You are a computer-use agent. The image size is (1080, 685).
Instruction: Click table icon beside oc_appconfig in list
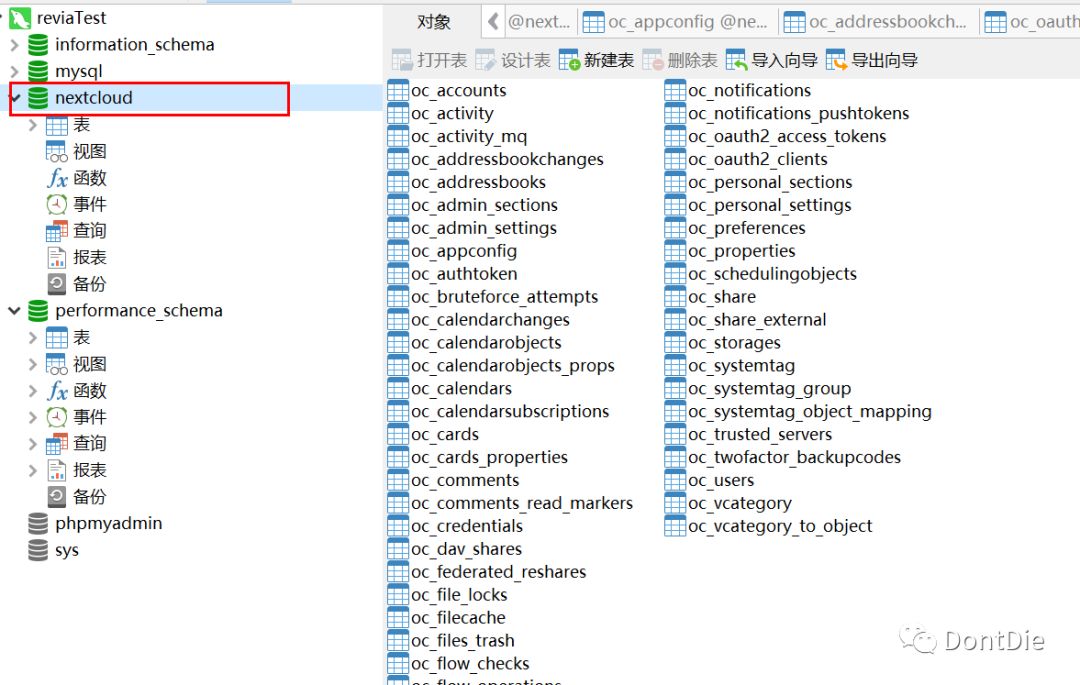click(398, 251)
